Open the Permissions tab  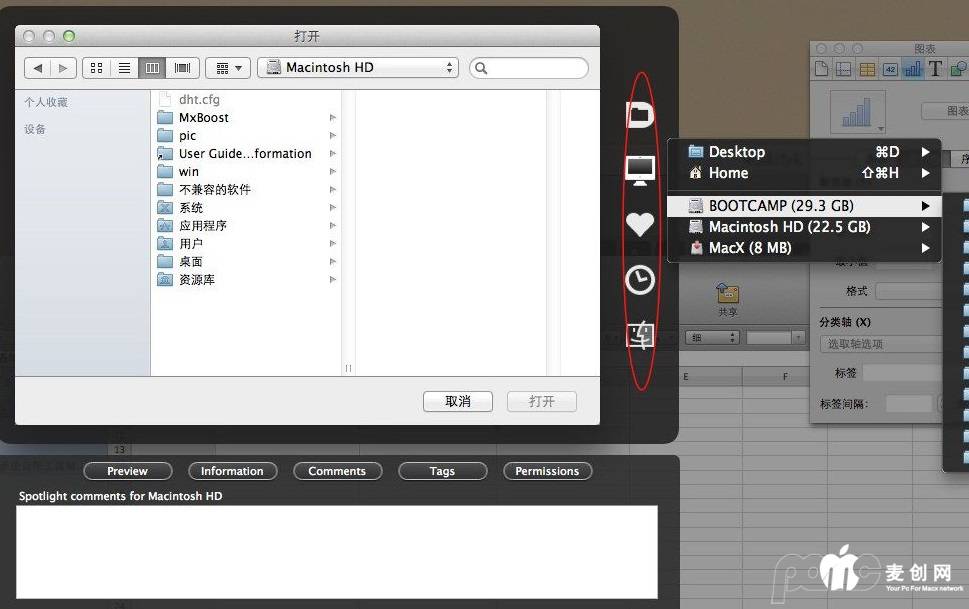[x=547, y=471]
